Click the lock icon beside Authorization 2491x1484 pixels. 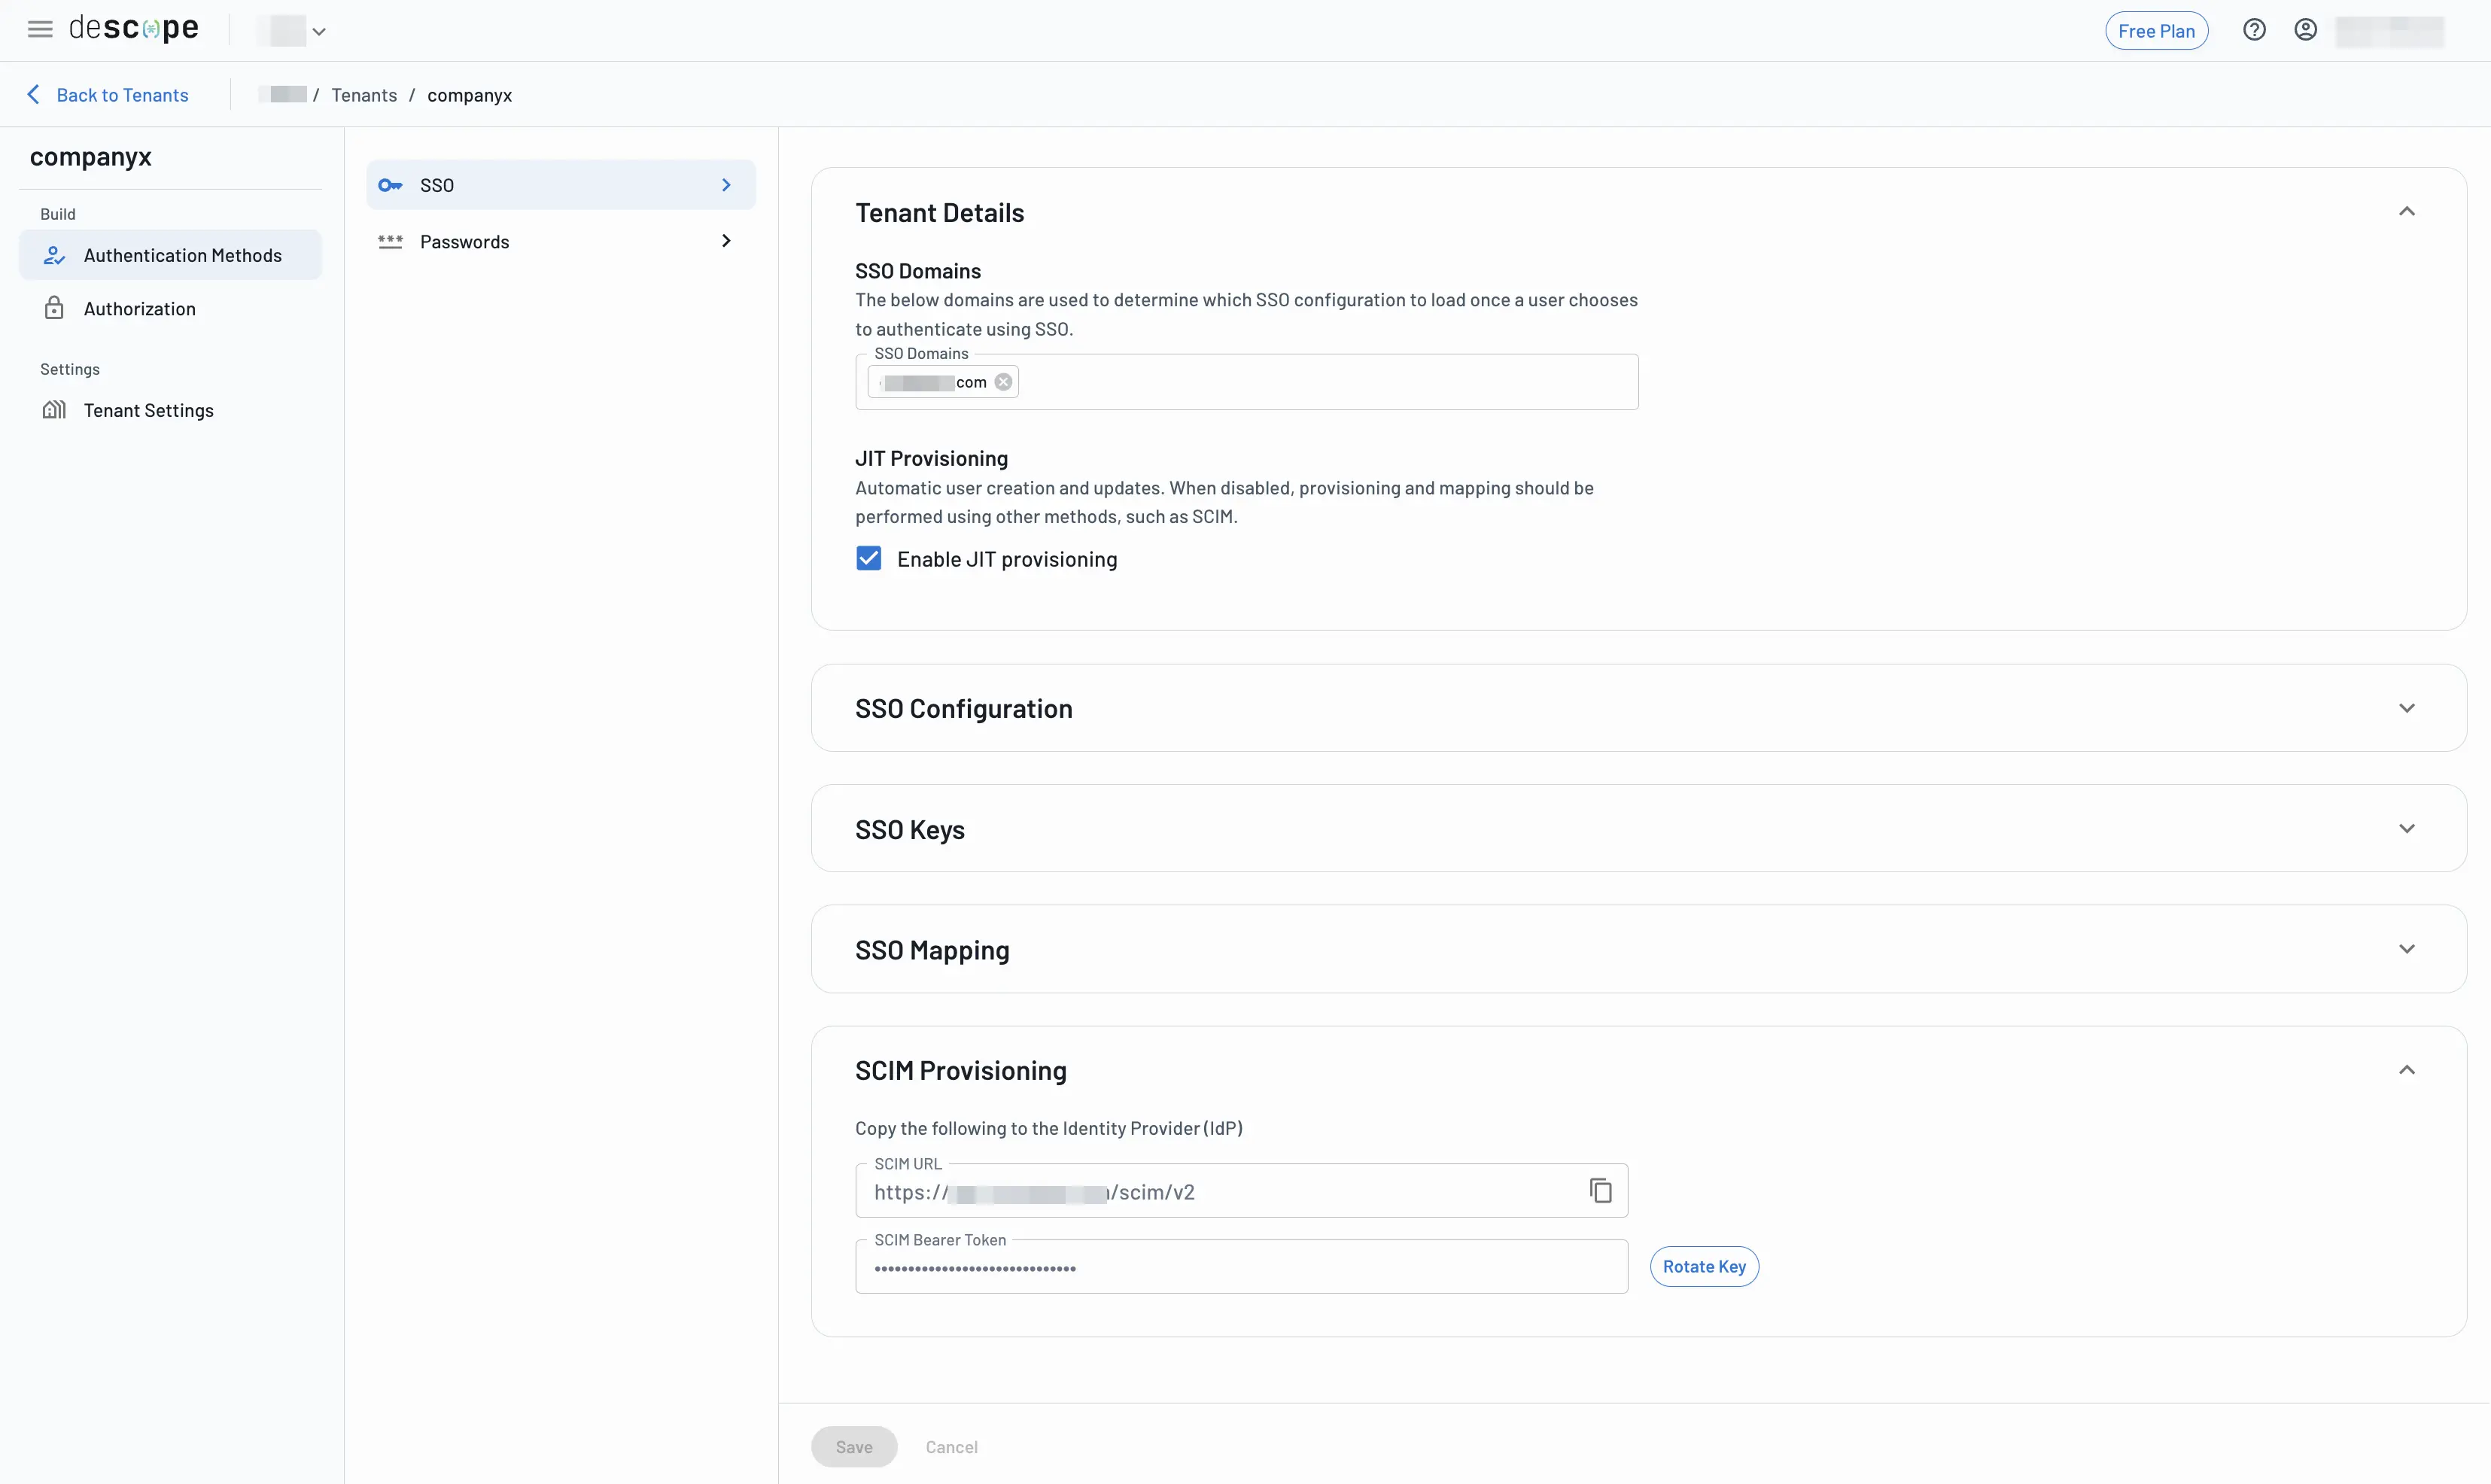click(x=54, y=308)
